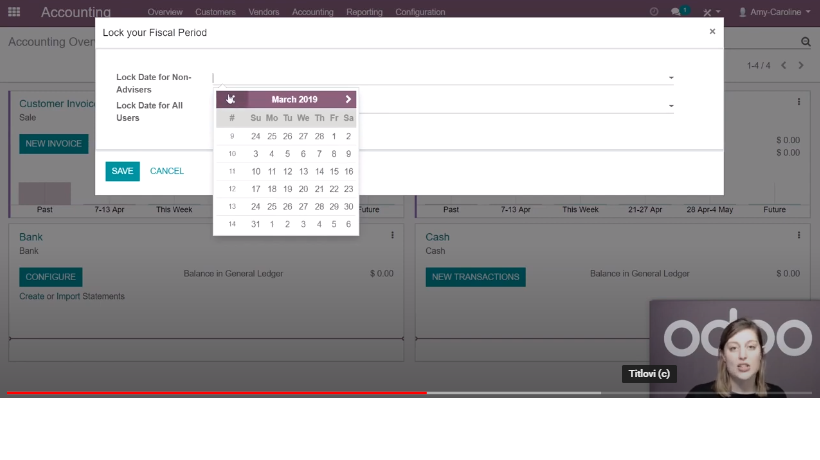Expand Lock Date for Non-Advisers dropdown arrow

[x=671, y=78]
